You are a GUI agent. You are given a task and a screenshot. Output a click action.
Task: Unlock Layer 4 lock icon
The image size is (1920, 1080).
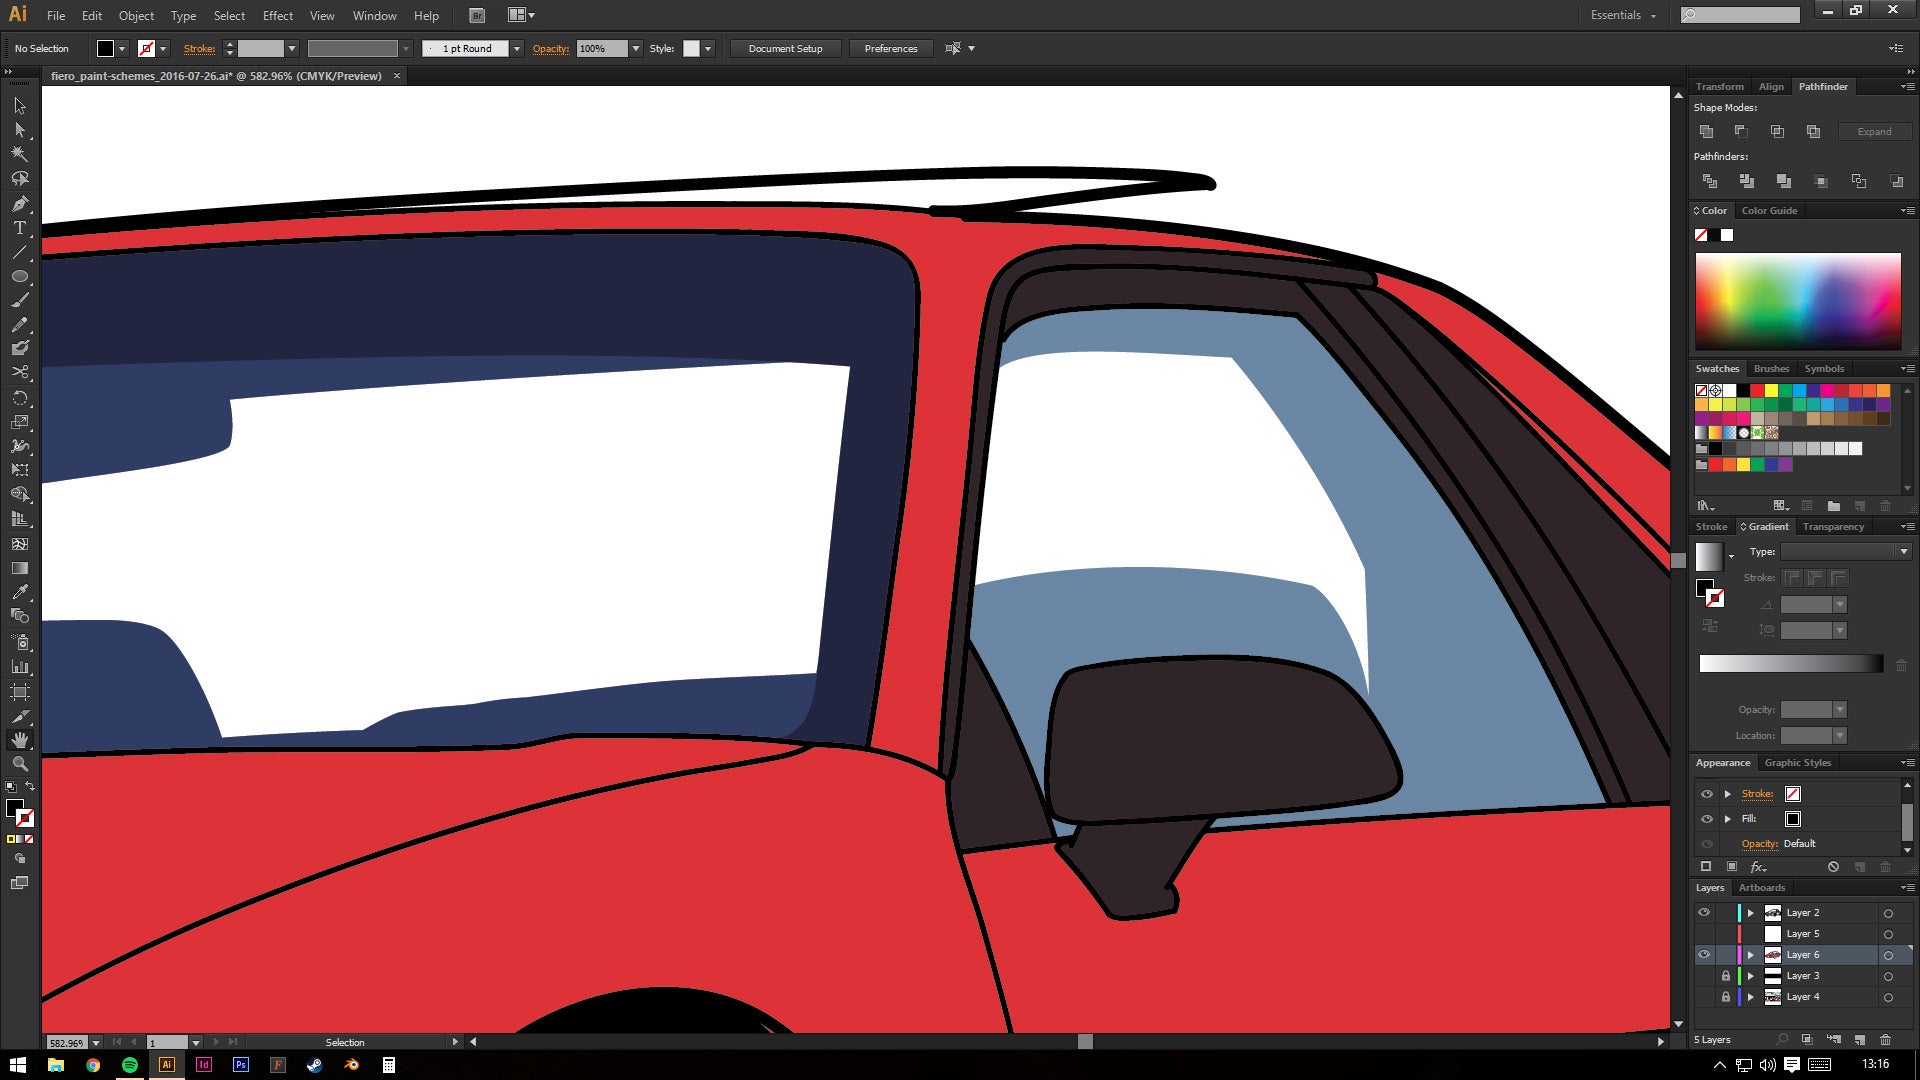(1725, 997)
